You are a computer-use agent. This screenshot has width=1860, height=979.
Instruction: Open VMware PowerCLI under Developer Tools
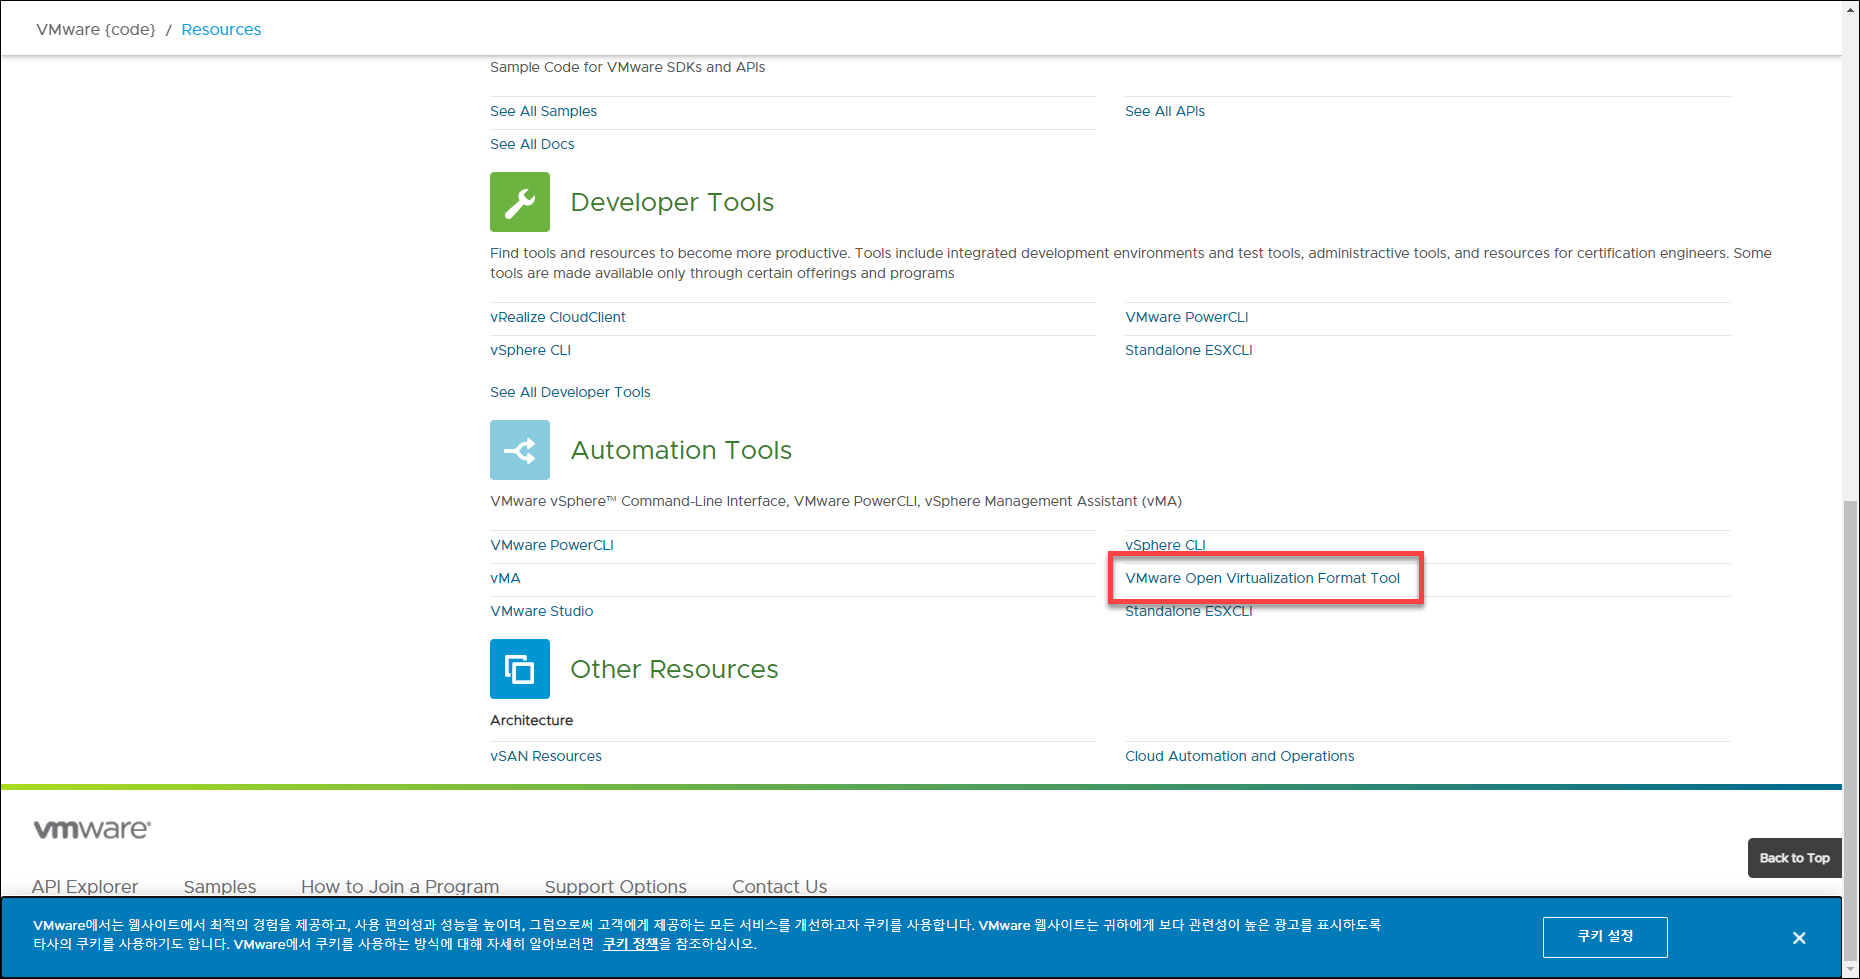(1187, 317)
